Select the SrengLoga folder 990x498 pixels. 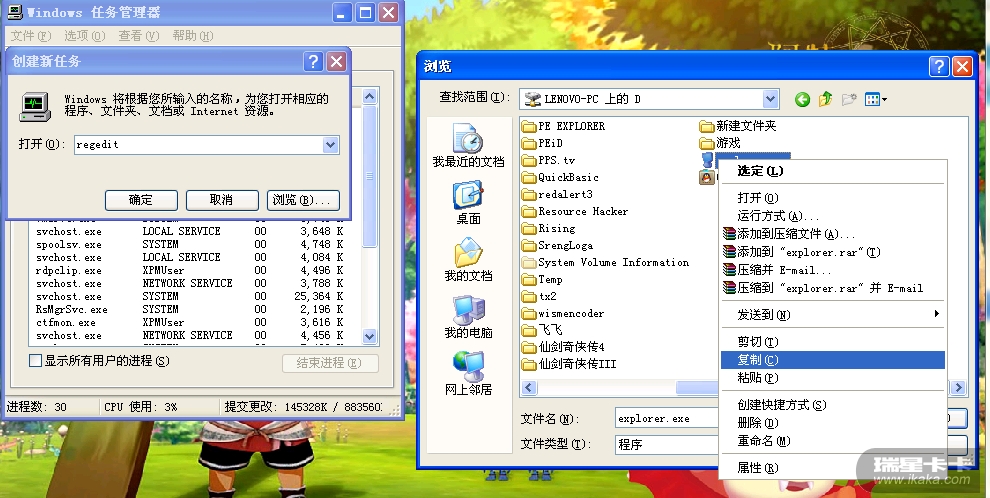[x=558, y=246]
